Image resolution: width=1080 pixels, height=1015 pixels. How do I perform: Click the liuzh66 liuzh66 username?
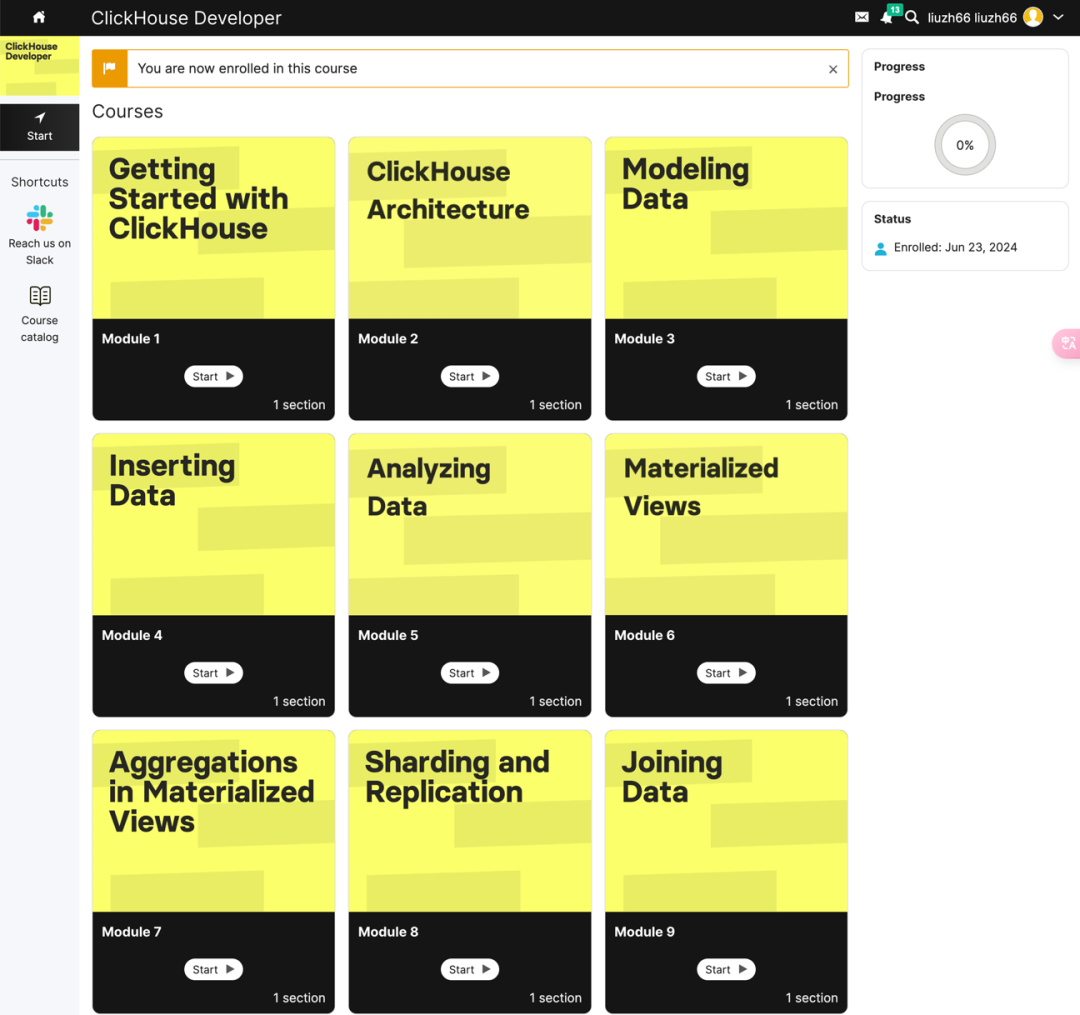972,18
